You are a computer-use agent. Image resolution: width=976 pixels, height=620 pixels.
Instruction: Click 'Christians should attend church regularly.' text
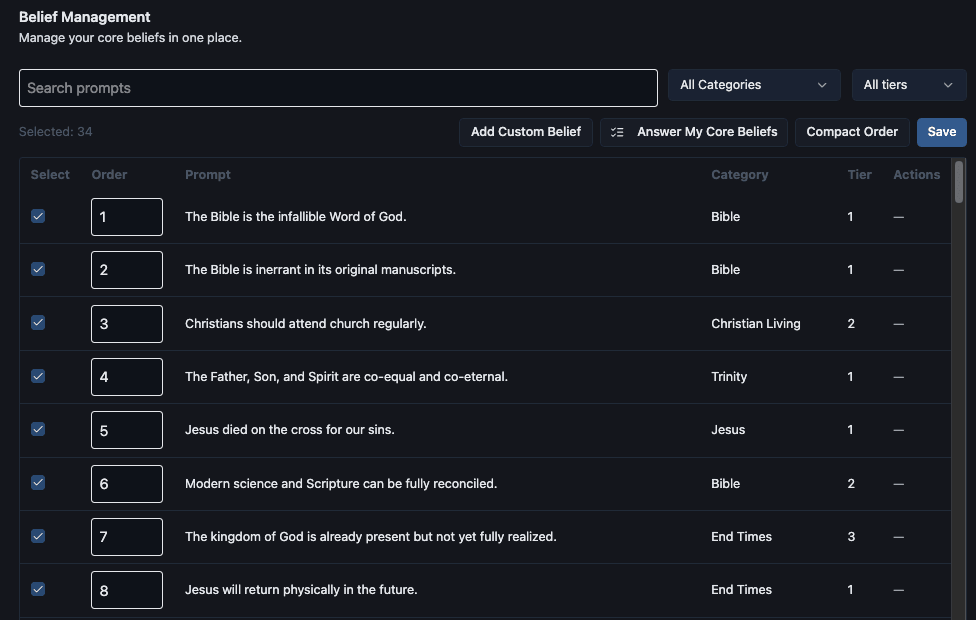(x=305, y=324)
